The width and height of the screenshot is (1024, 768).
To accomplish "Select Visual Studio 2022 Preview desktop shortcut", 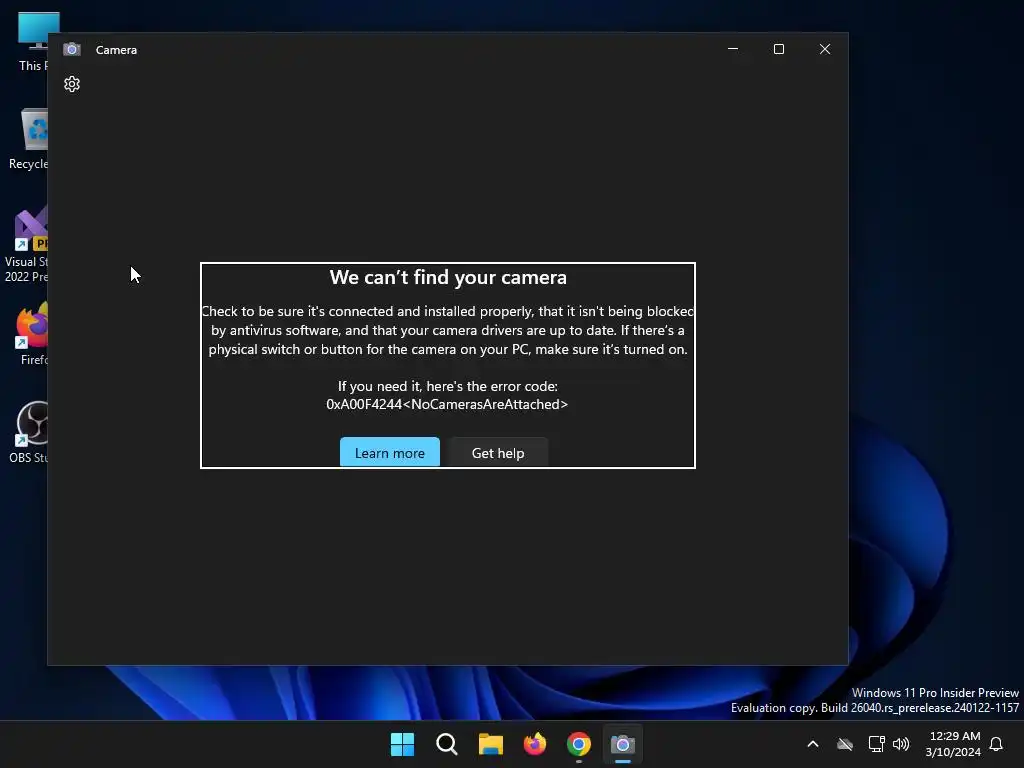I will (x=25, y=246).
